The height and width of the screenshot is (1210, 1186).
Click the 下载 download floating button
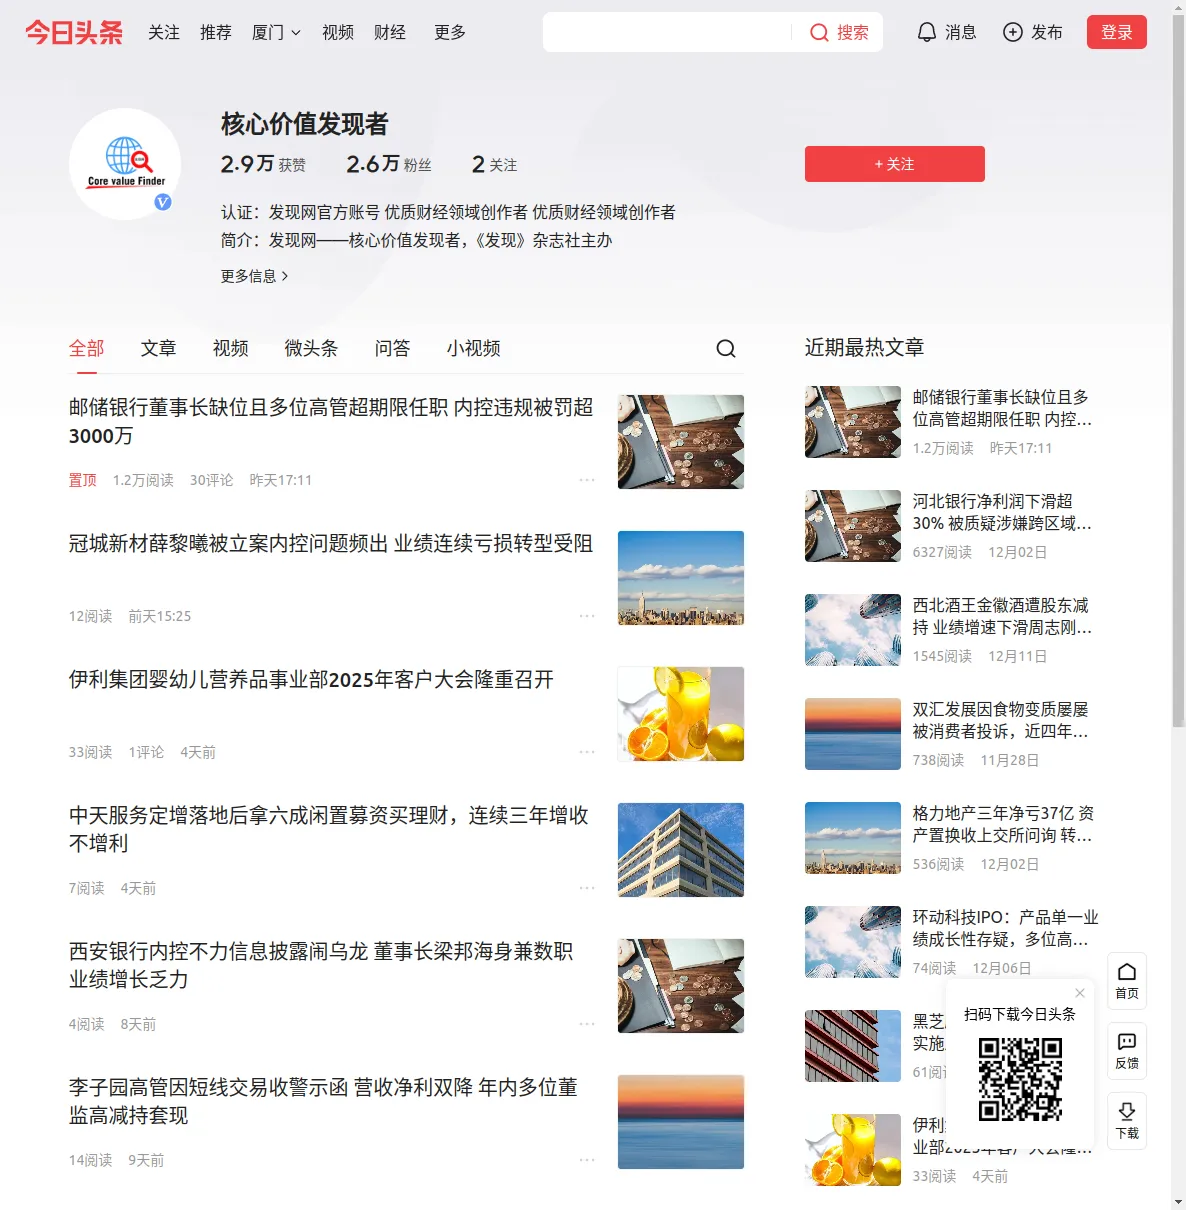pyautogui.click(x=1127, y=1121)
